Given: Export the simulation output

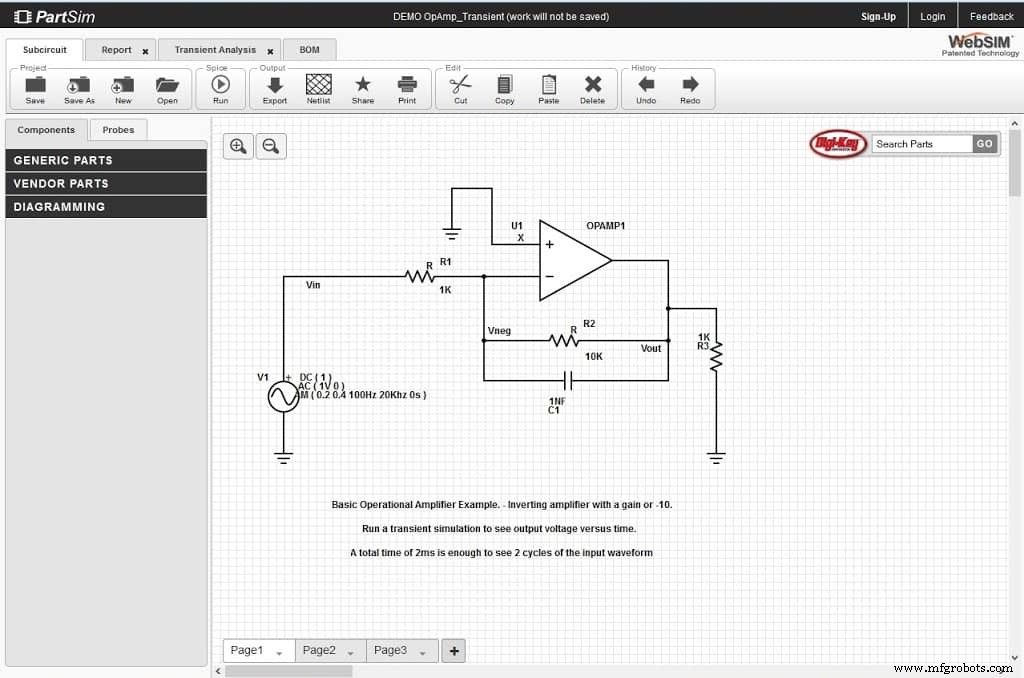Looking at the screenshot, I should coord(276,89).
